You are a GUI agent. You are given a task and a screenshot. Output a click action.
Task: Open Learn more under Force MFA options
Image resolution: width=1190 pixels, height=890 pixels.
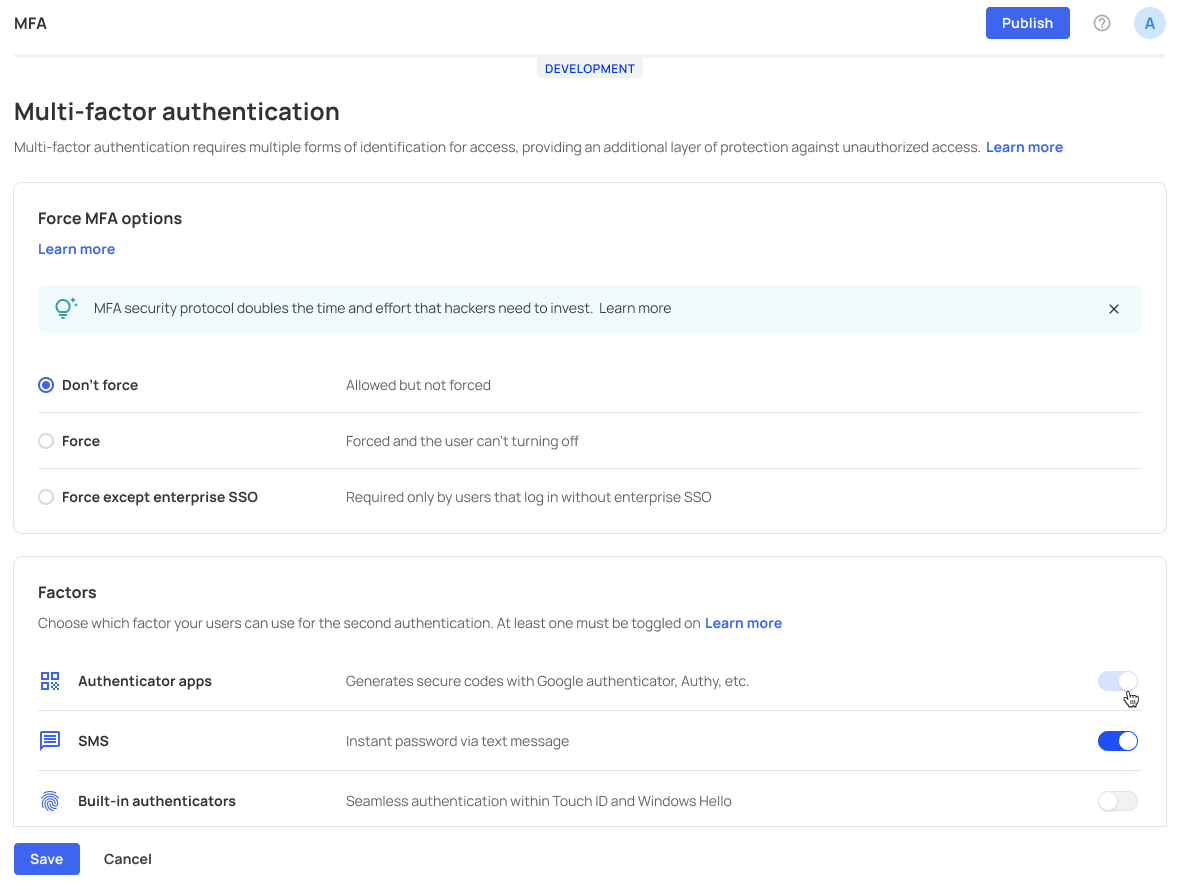[76, 249]
